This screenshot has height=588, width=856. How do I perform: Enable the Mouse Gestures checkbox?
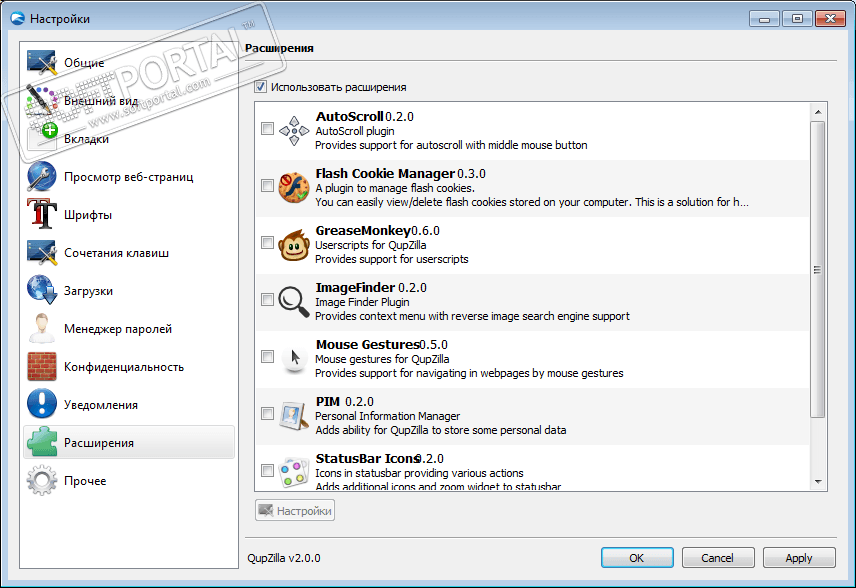click(x=267, y=357)
